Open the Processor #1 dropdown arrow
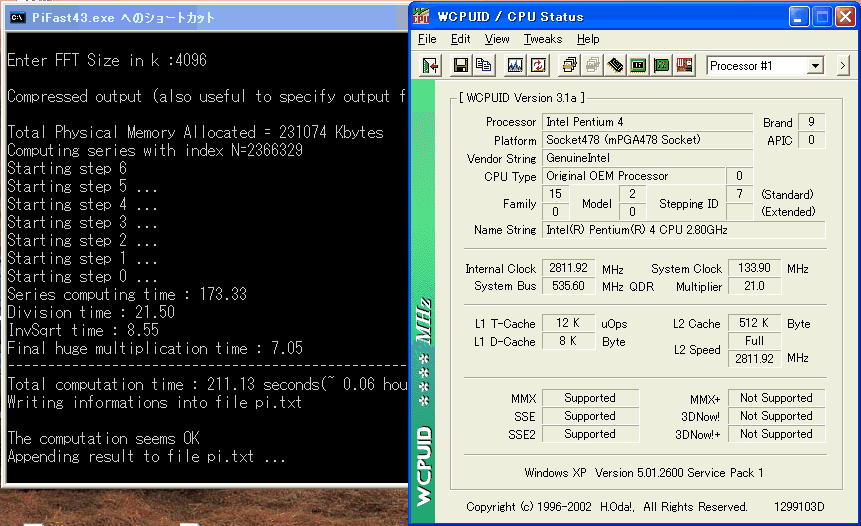861x526 pixels. 815,66
